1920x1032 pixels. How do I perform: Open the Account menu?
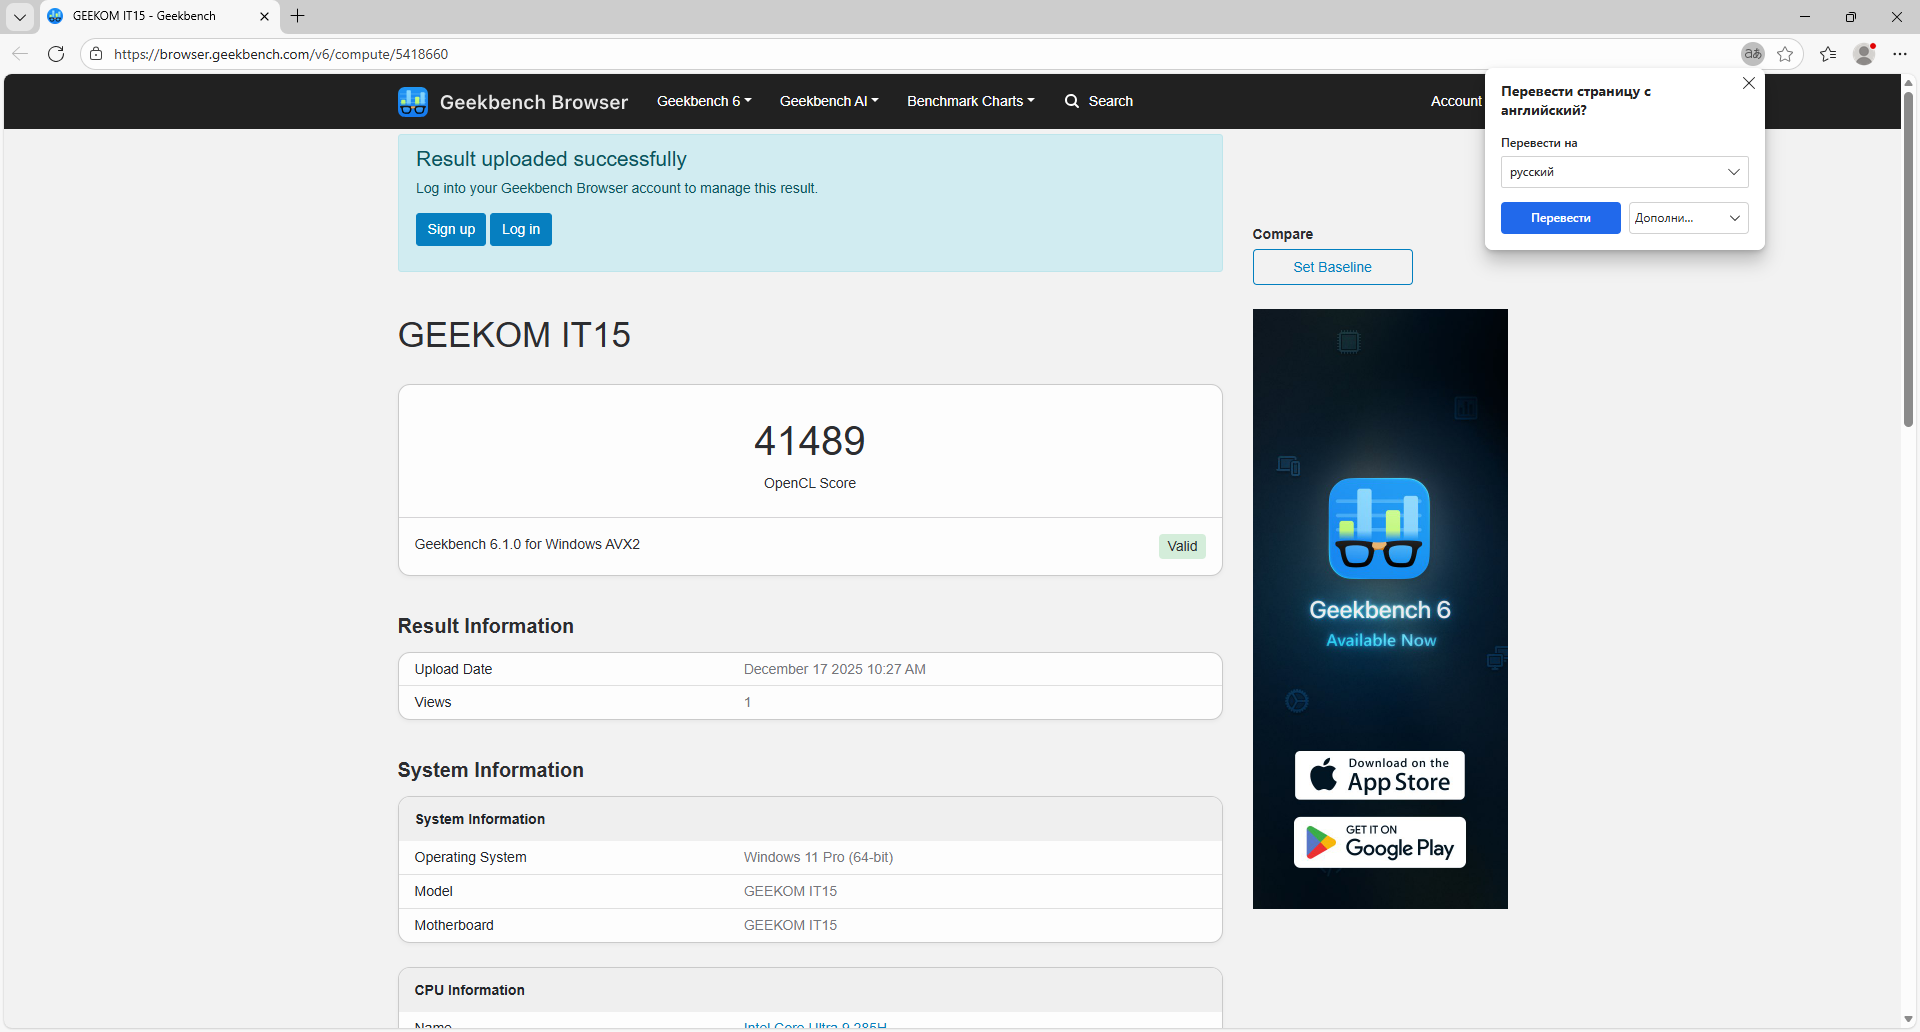tap(1456, 101)
